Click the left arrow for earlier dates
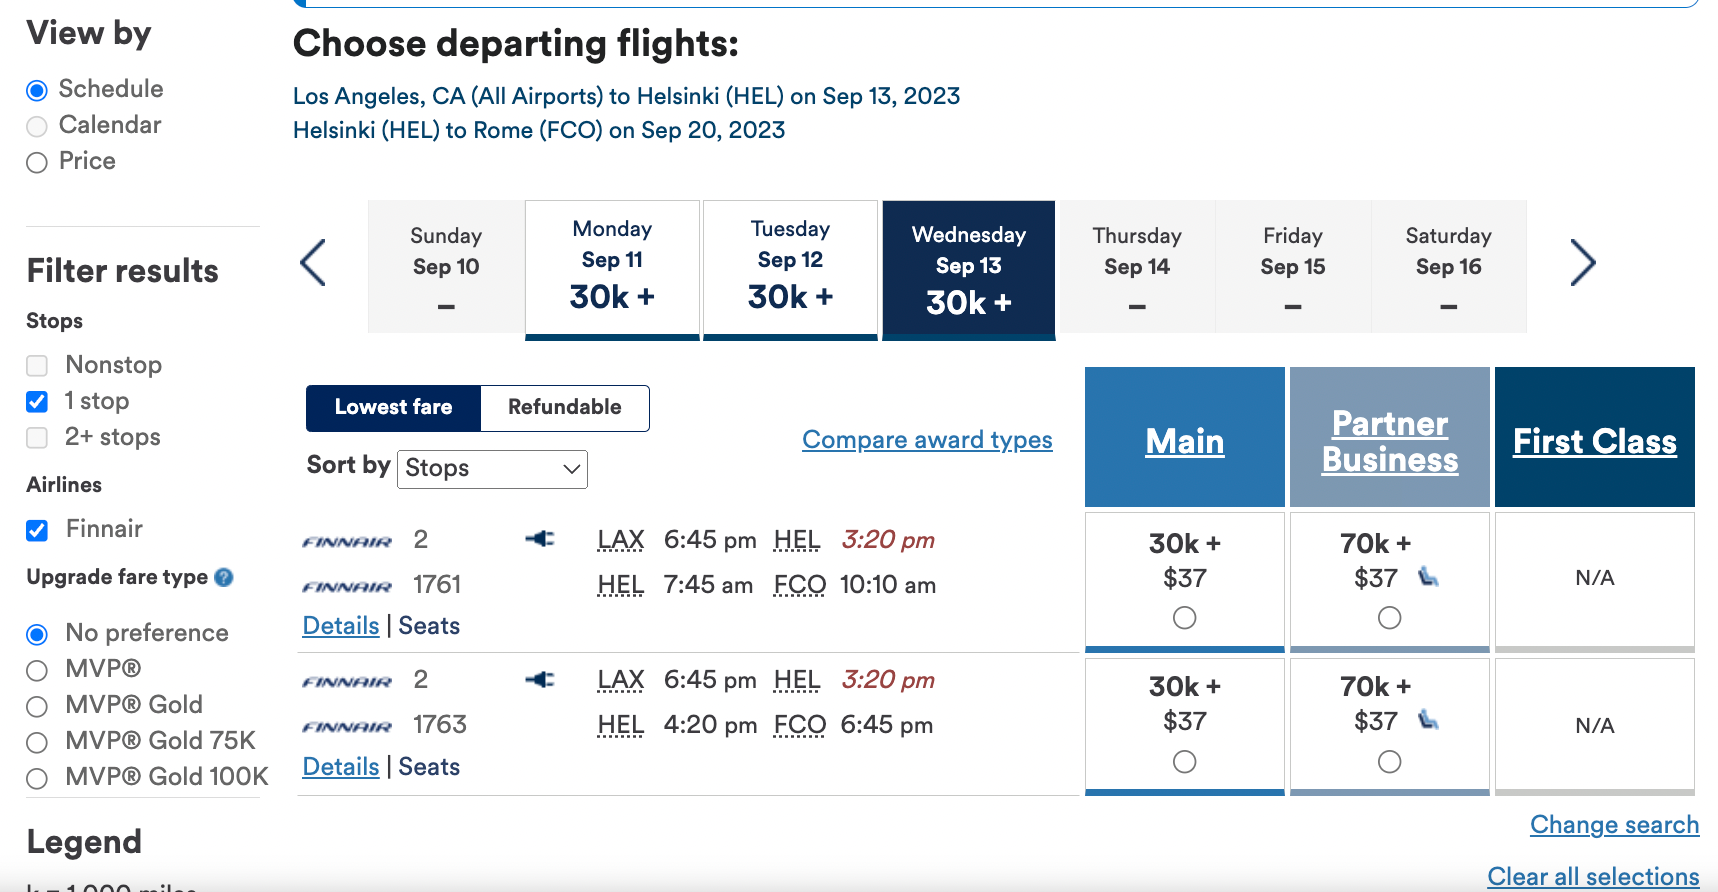Image resolution: width=1718 pixels, height=892 pixels. tap(312, 263)
